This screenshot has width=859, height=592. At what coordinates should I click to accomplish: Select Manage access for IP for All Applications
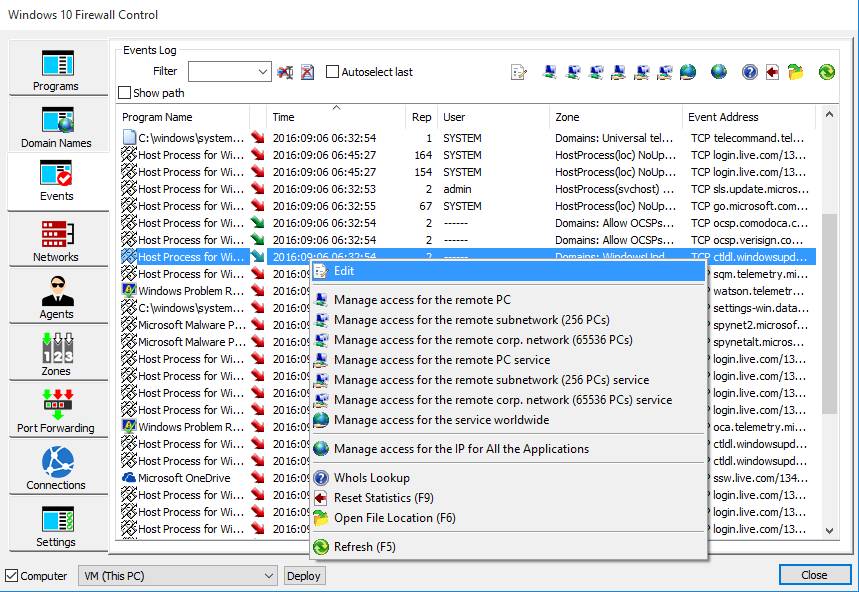(508, 449)
